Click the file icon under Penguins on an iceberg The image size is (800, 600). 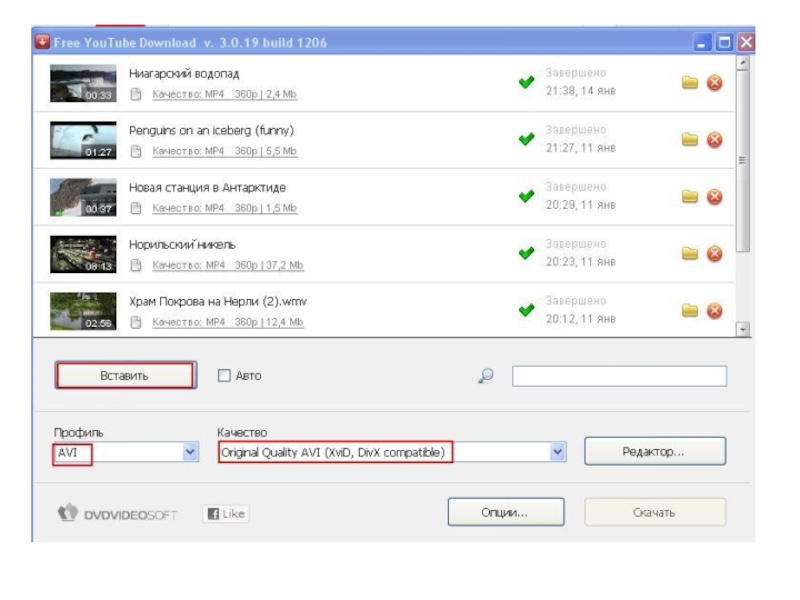136,152
